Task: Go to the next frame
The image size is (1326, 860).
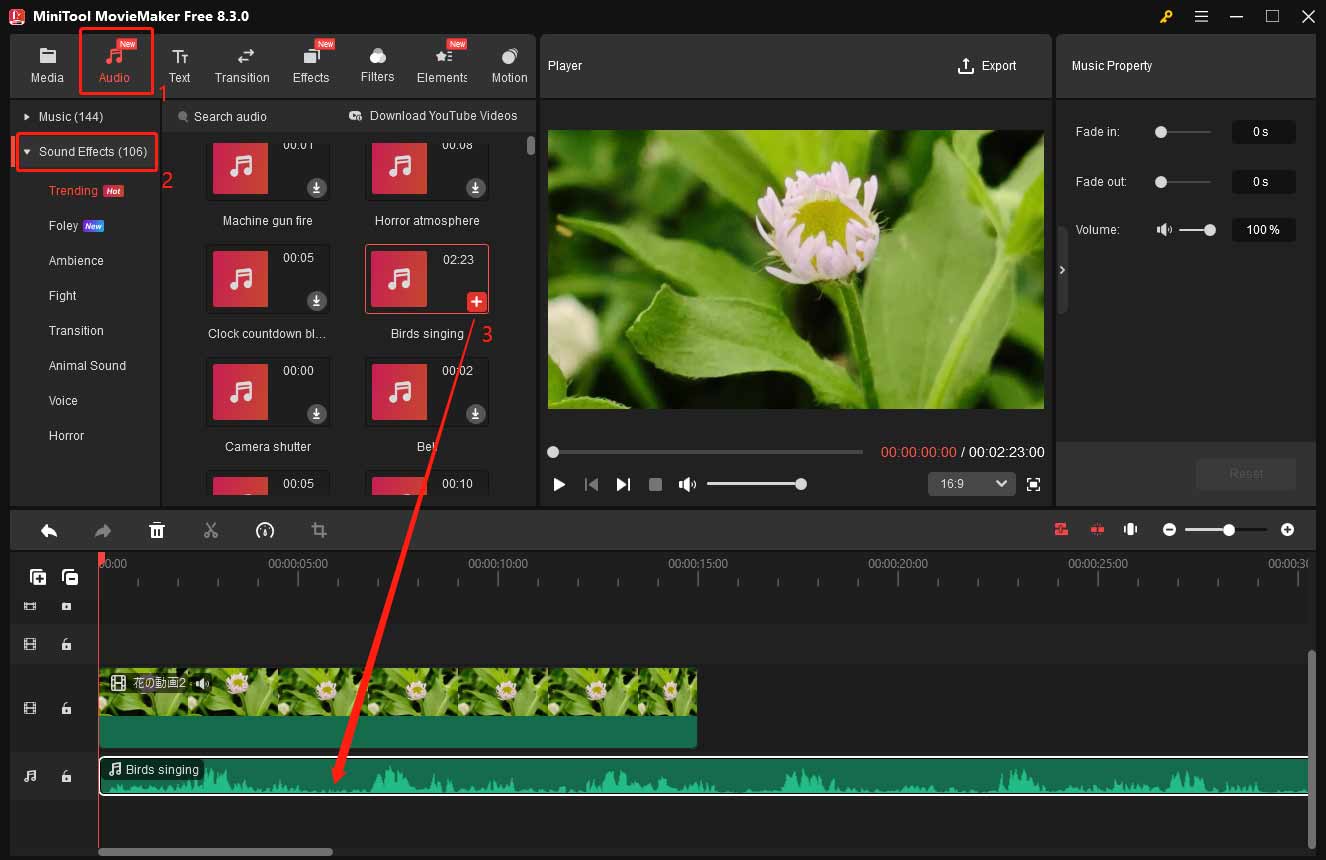Action: [623, 484]
